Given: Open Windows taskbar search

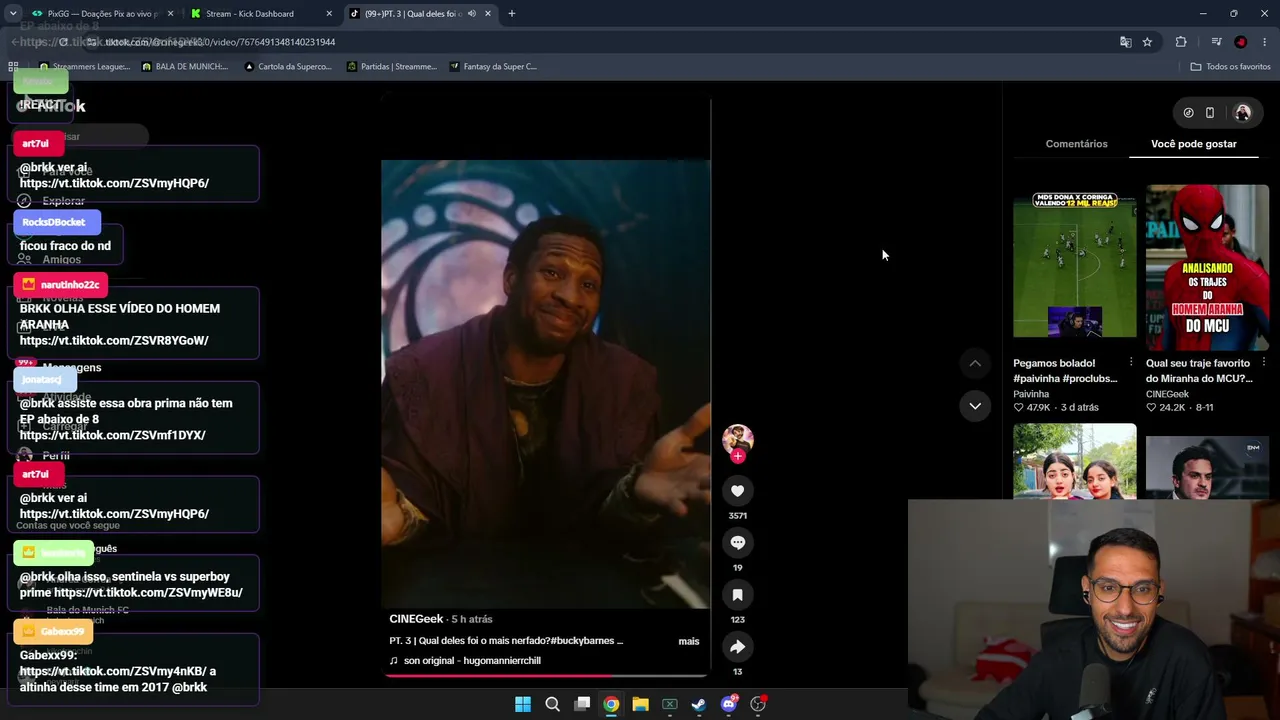Looking at the screenshot, I should coord(552,704).
